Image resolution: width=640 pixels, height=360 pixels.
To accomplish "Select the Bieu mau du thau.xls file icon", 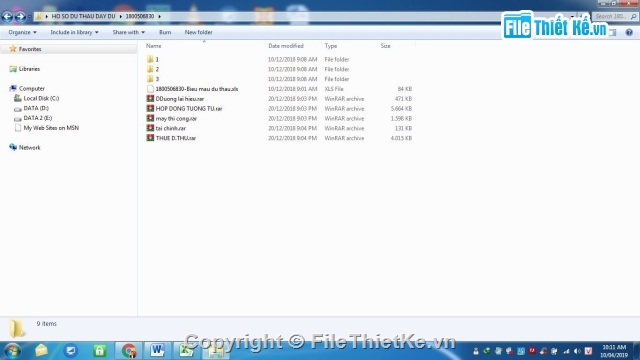I will (x=150, y=89).
